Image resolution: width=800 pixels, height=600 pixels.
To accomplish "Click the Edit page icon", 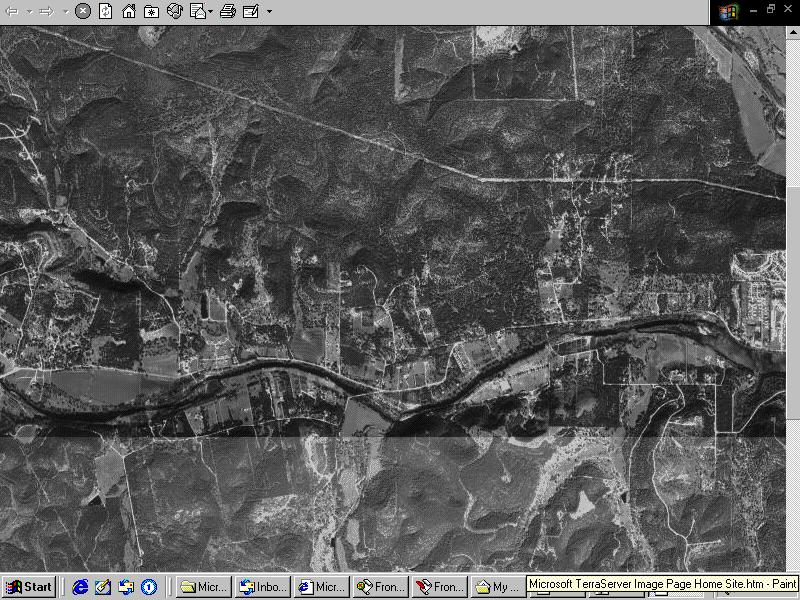I will coord(250,12).
